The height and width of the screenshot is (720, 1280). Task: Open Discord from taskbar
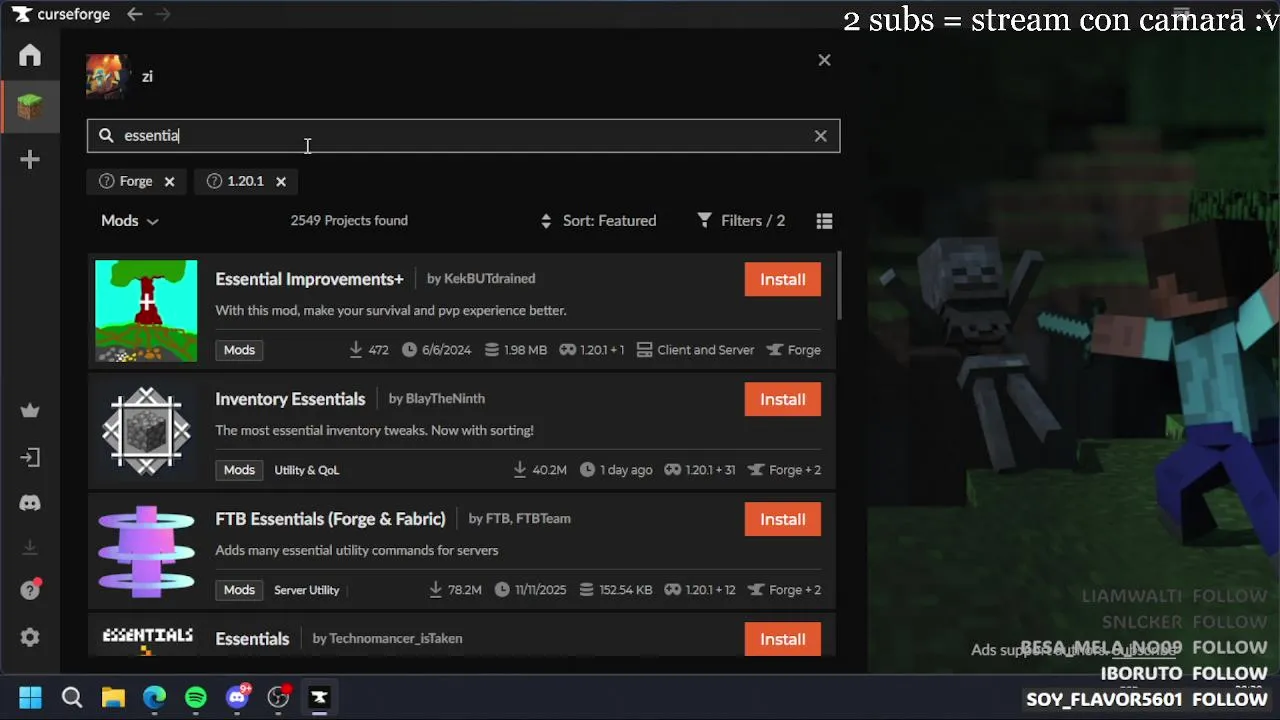pyautogui.click(x=237, y=697)
